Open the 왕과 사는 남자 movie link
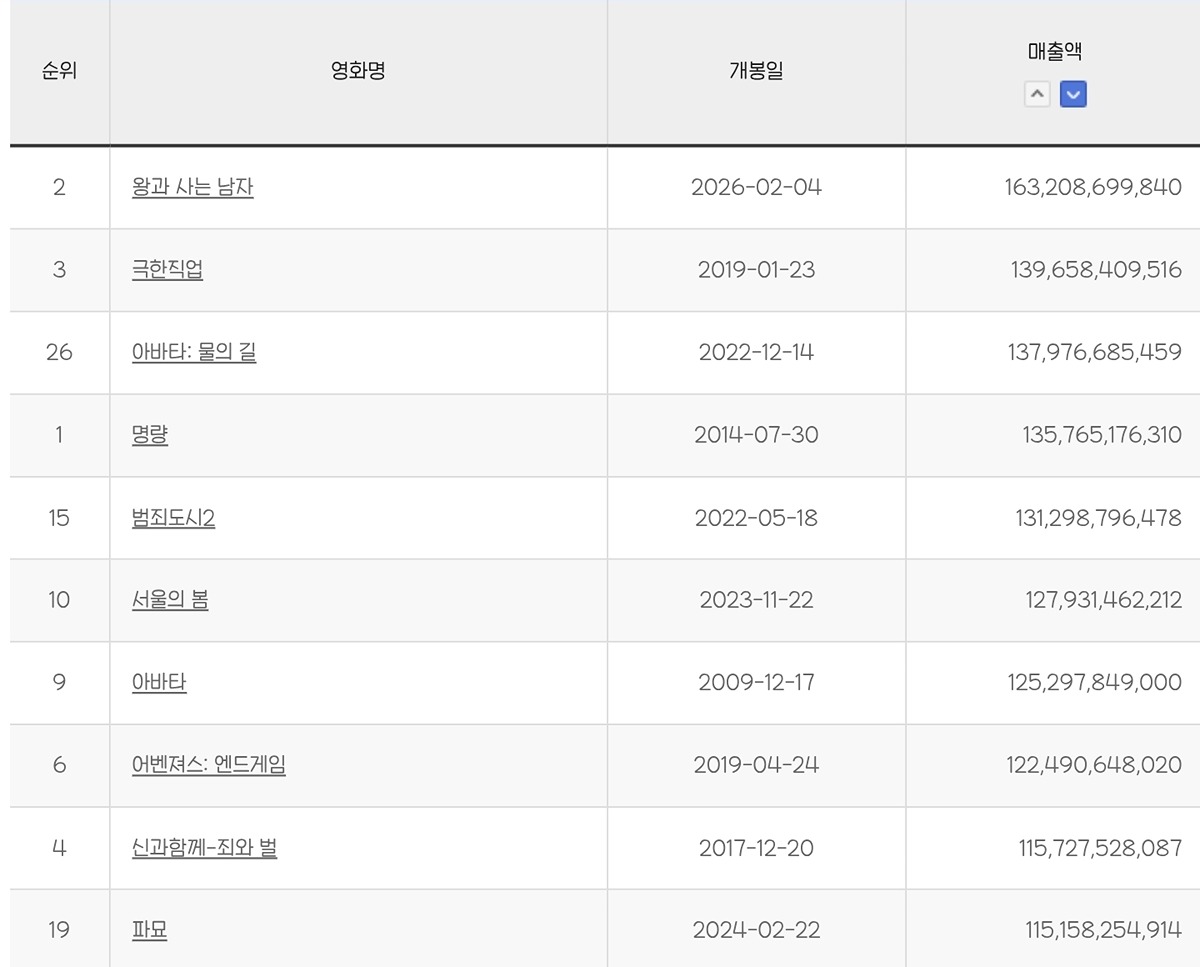 tap(193, 187)
